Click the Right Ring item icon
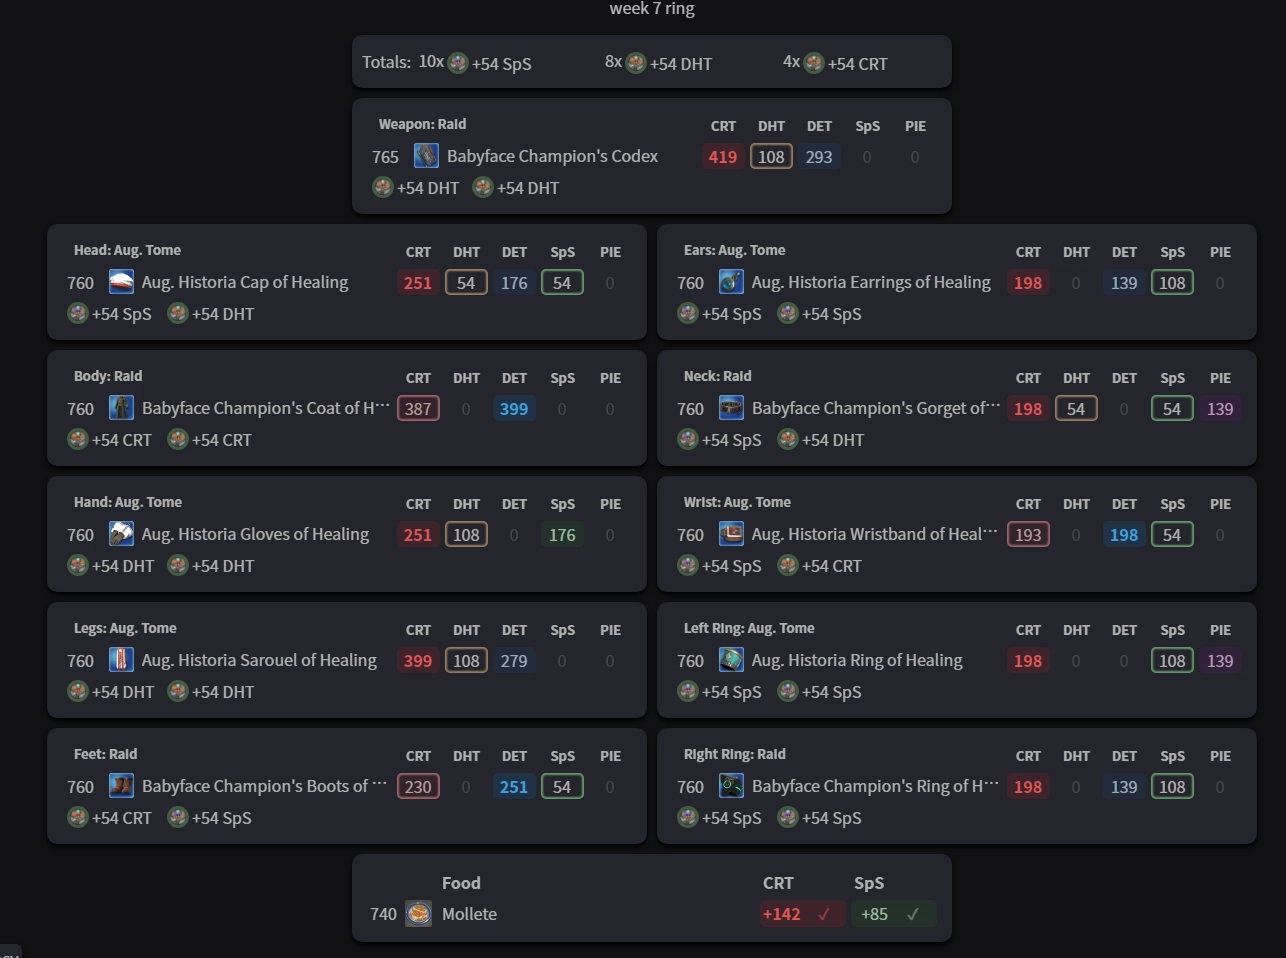The width and height of the screenshot is (1286, 958). [x=731, y=786]
